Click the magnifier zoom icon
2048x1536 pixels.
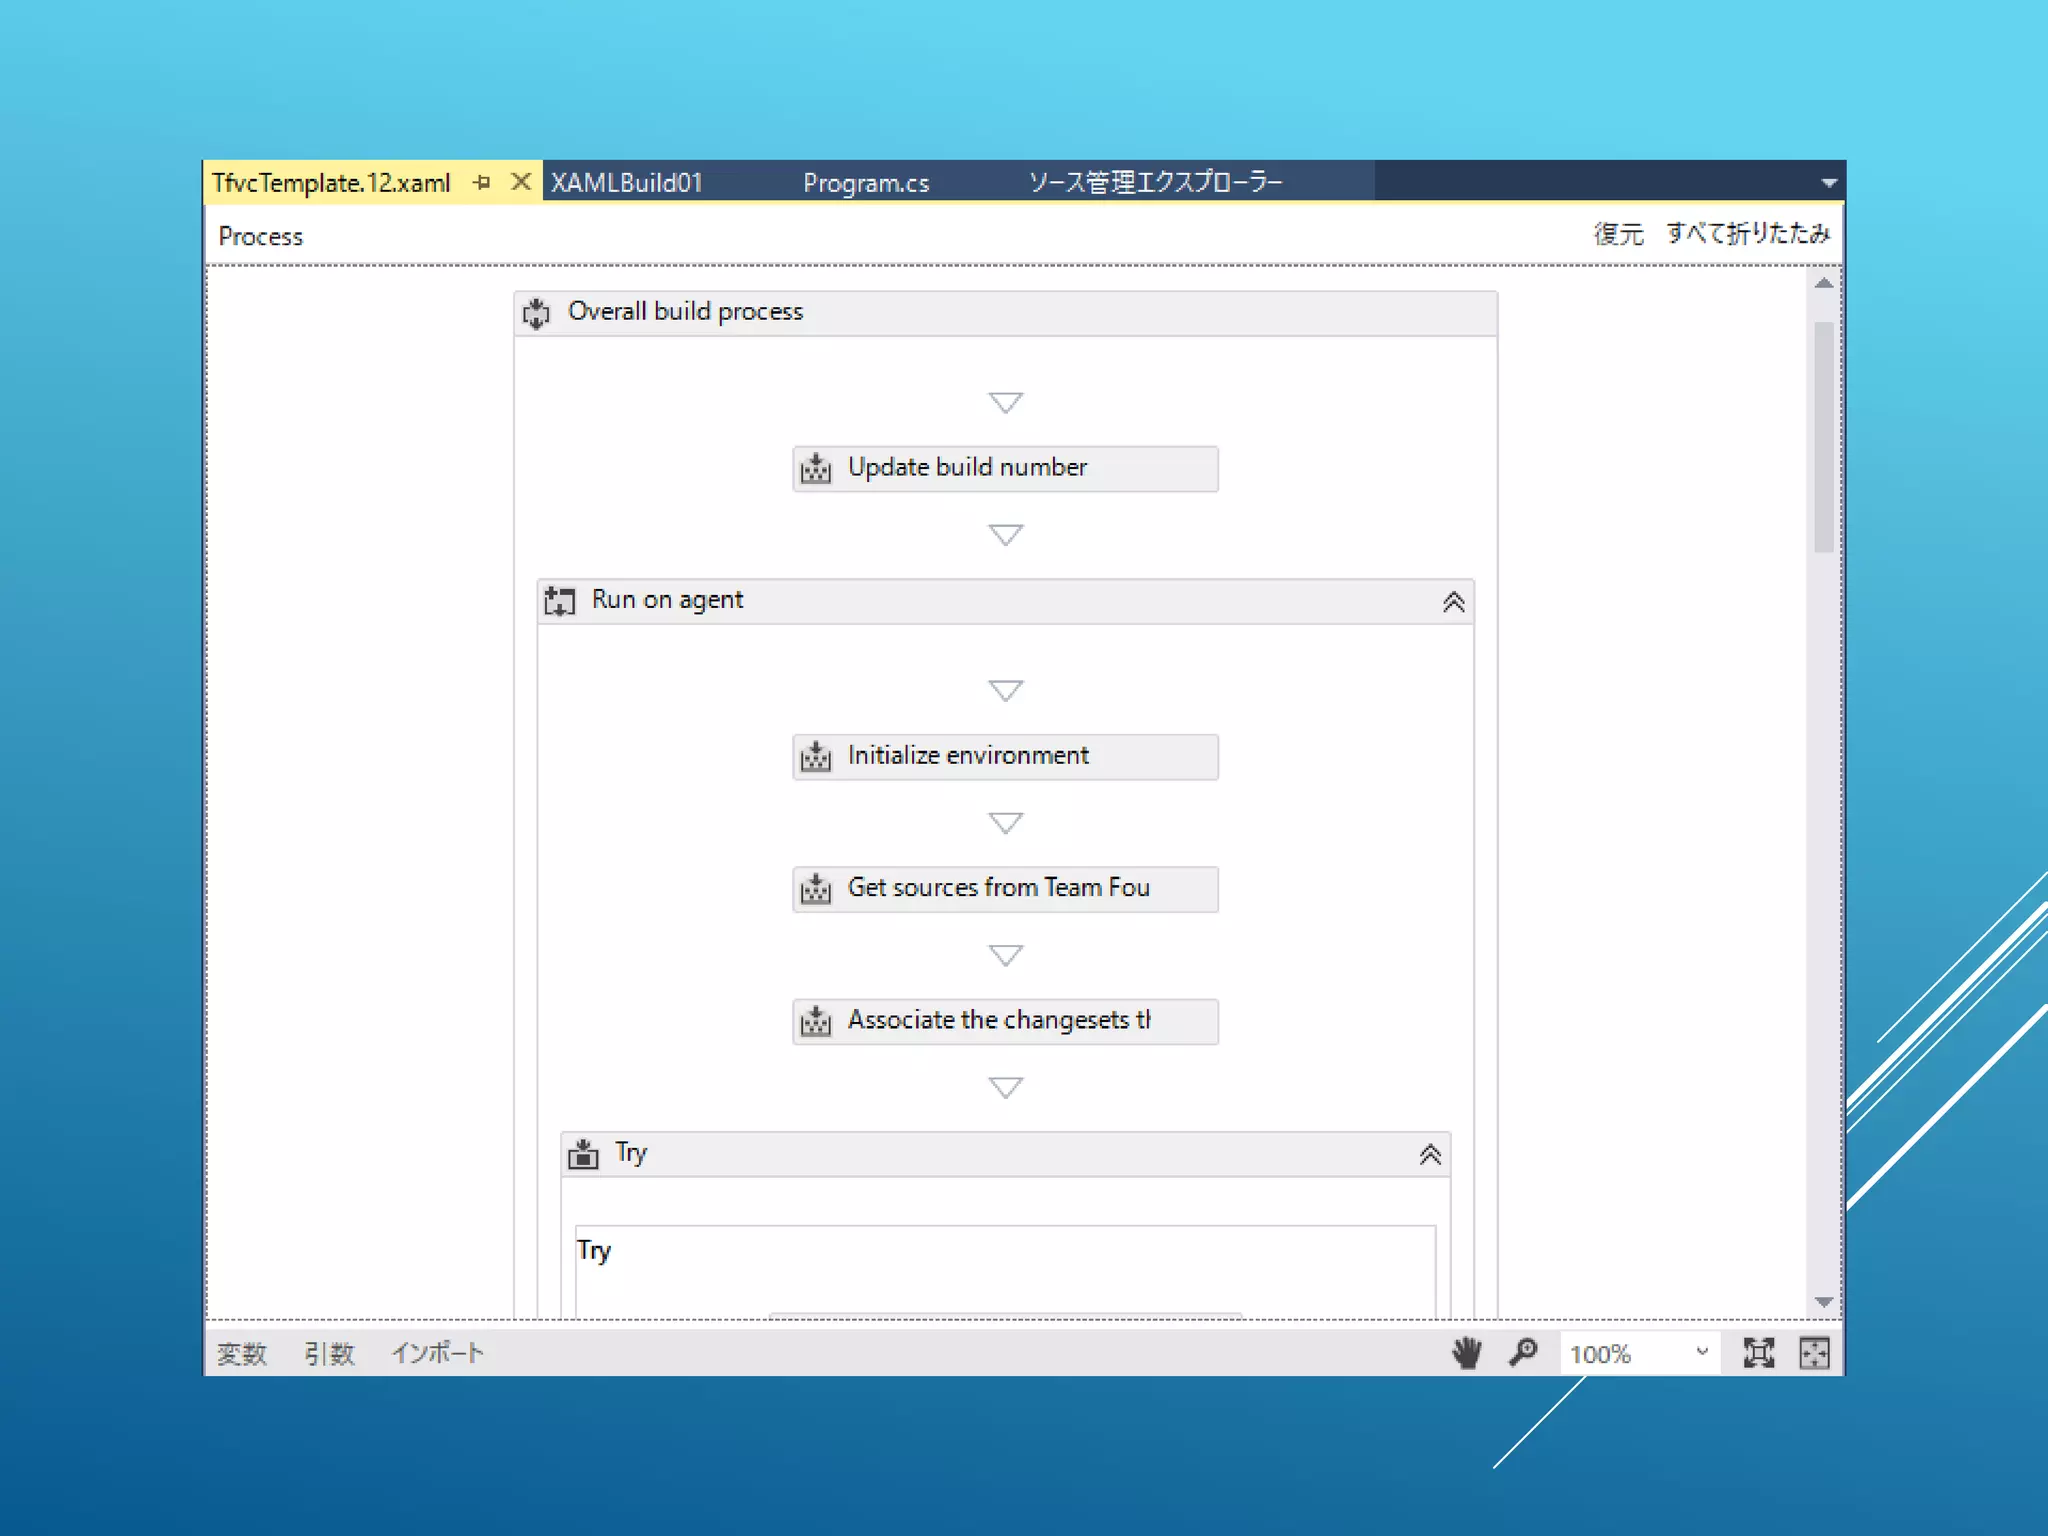coord(1523,1353)
